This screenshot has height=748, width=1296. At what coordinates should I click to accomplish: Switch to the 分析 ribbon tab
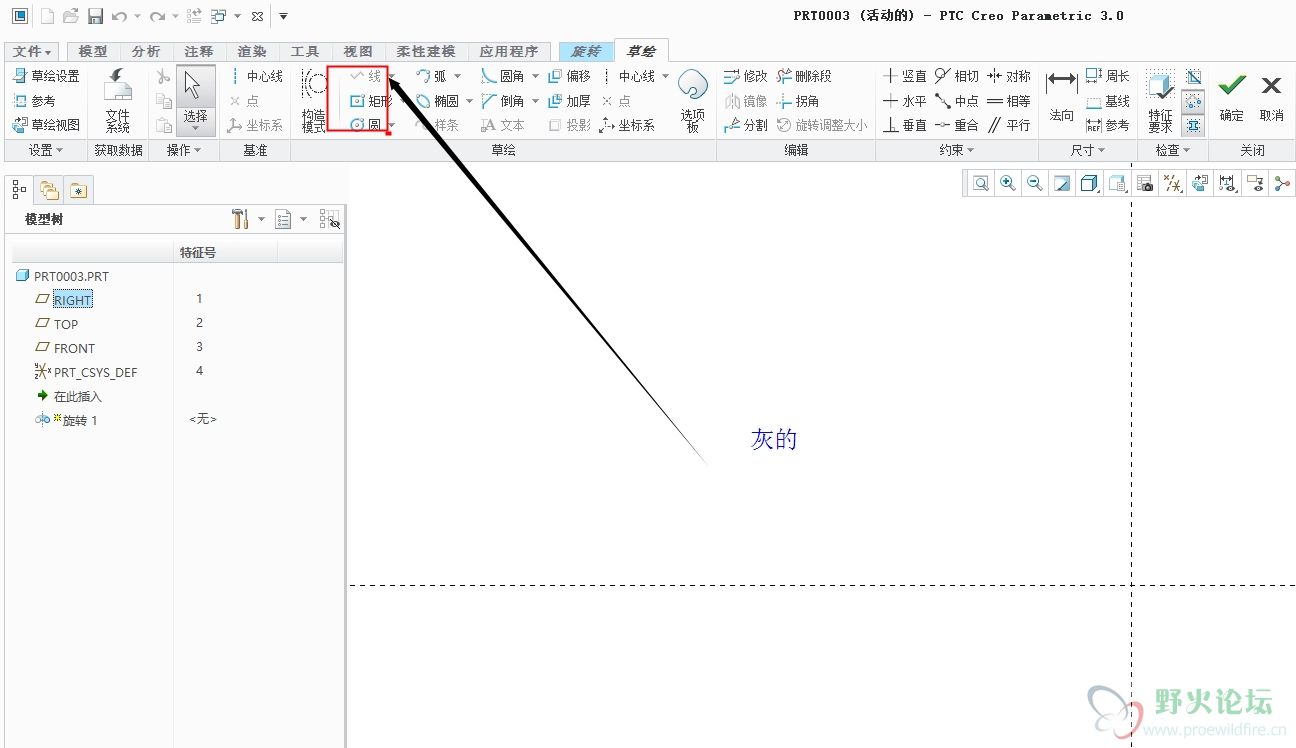[146, 51]
